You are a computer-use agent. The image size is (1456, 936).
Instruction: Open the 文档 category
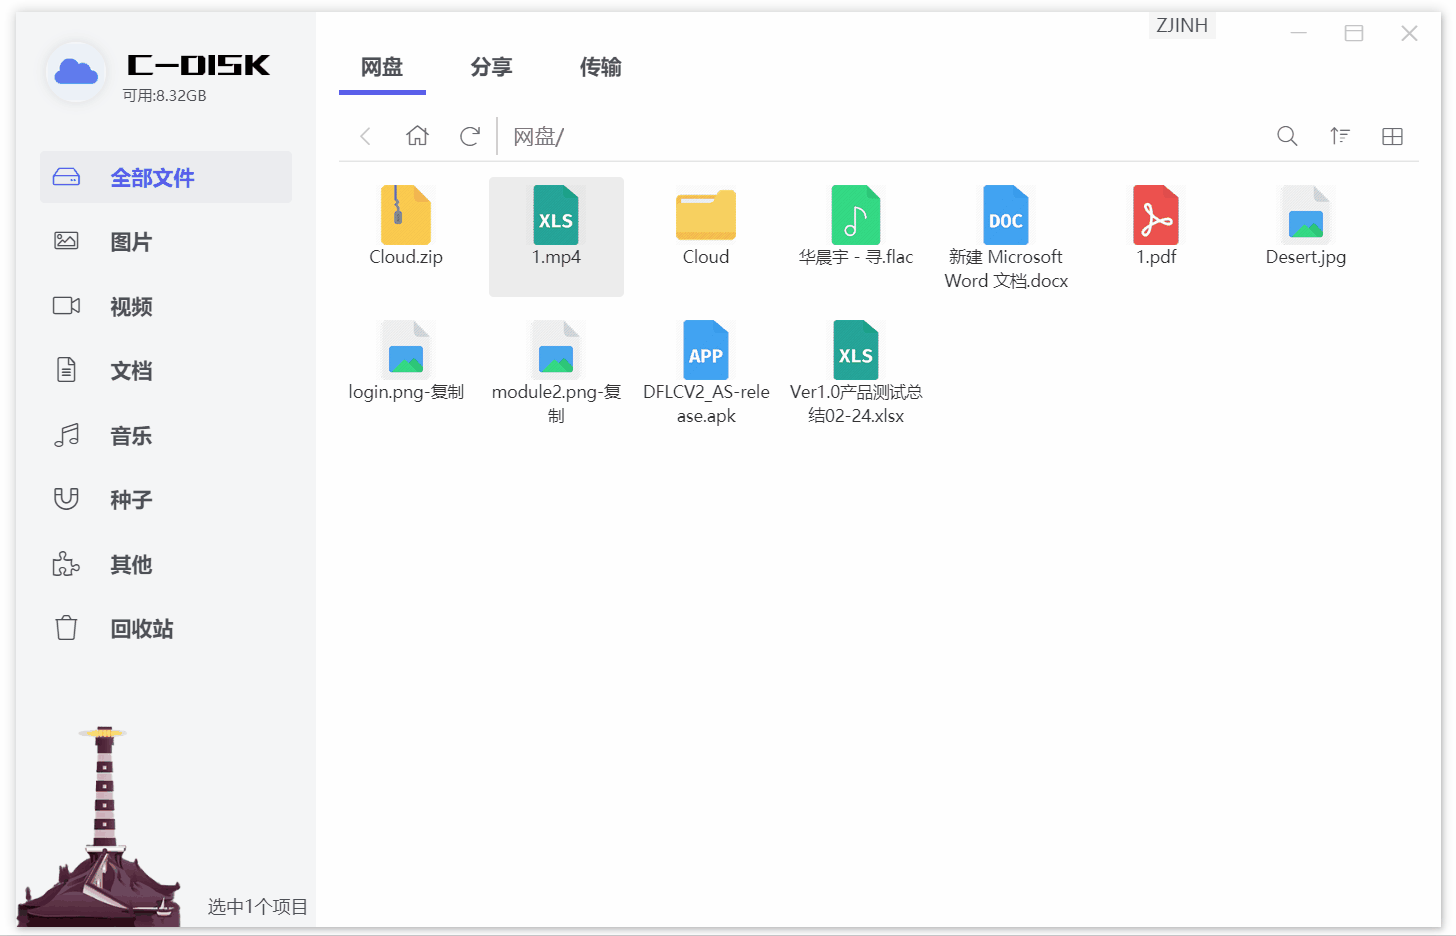pyautogui.click(x=131, y=370)
